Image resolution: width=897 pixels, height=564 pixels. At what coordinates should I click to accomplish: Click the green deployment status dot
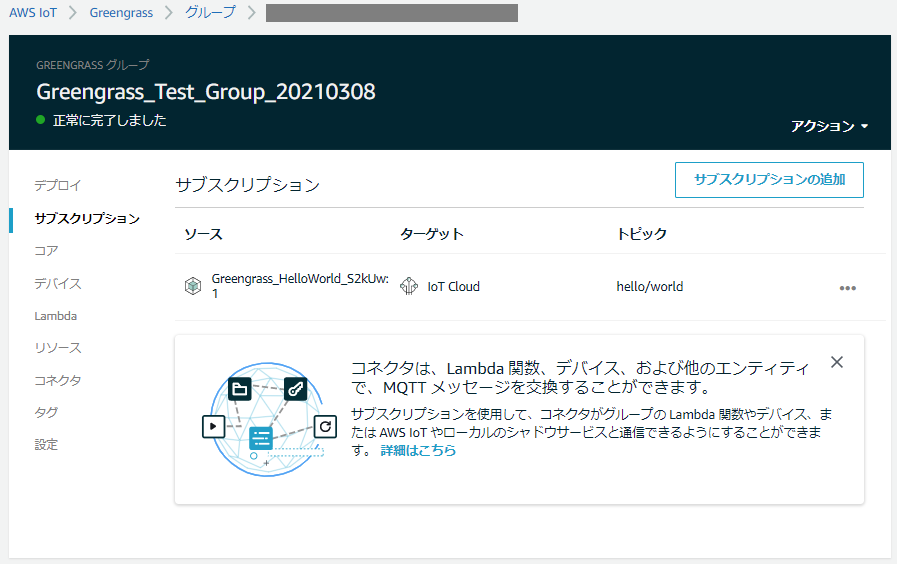pyautogui.click(x=41, y=120)
